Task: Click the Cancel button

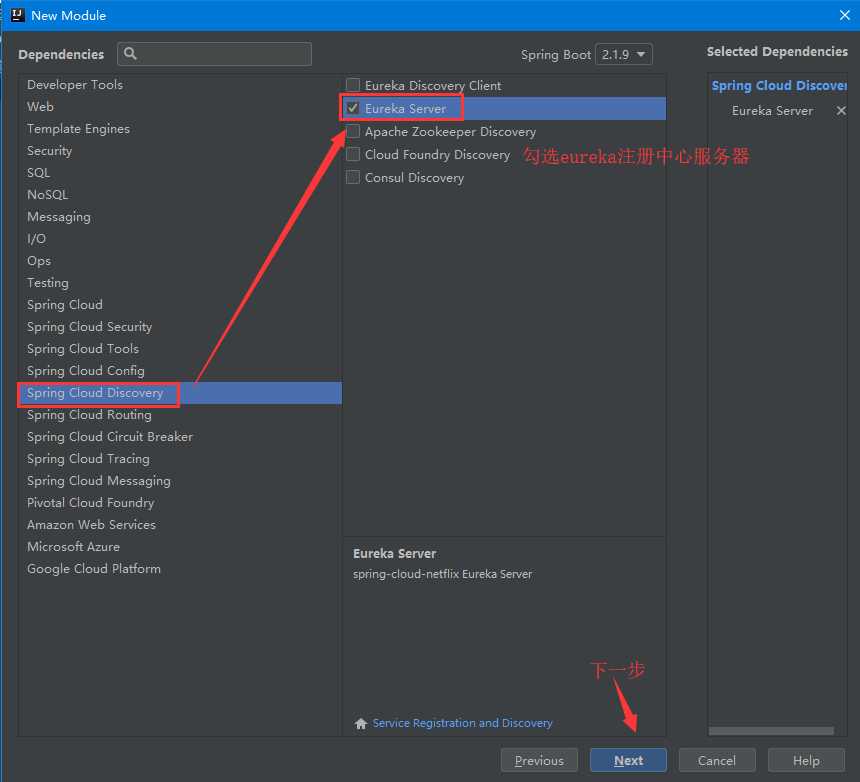Action: pos(717,760)
